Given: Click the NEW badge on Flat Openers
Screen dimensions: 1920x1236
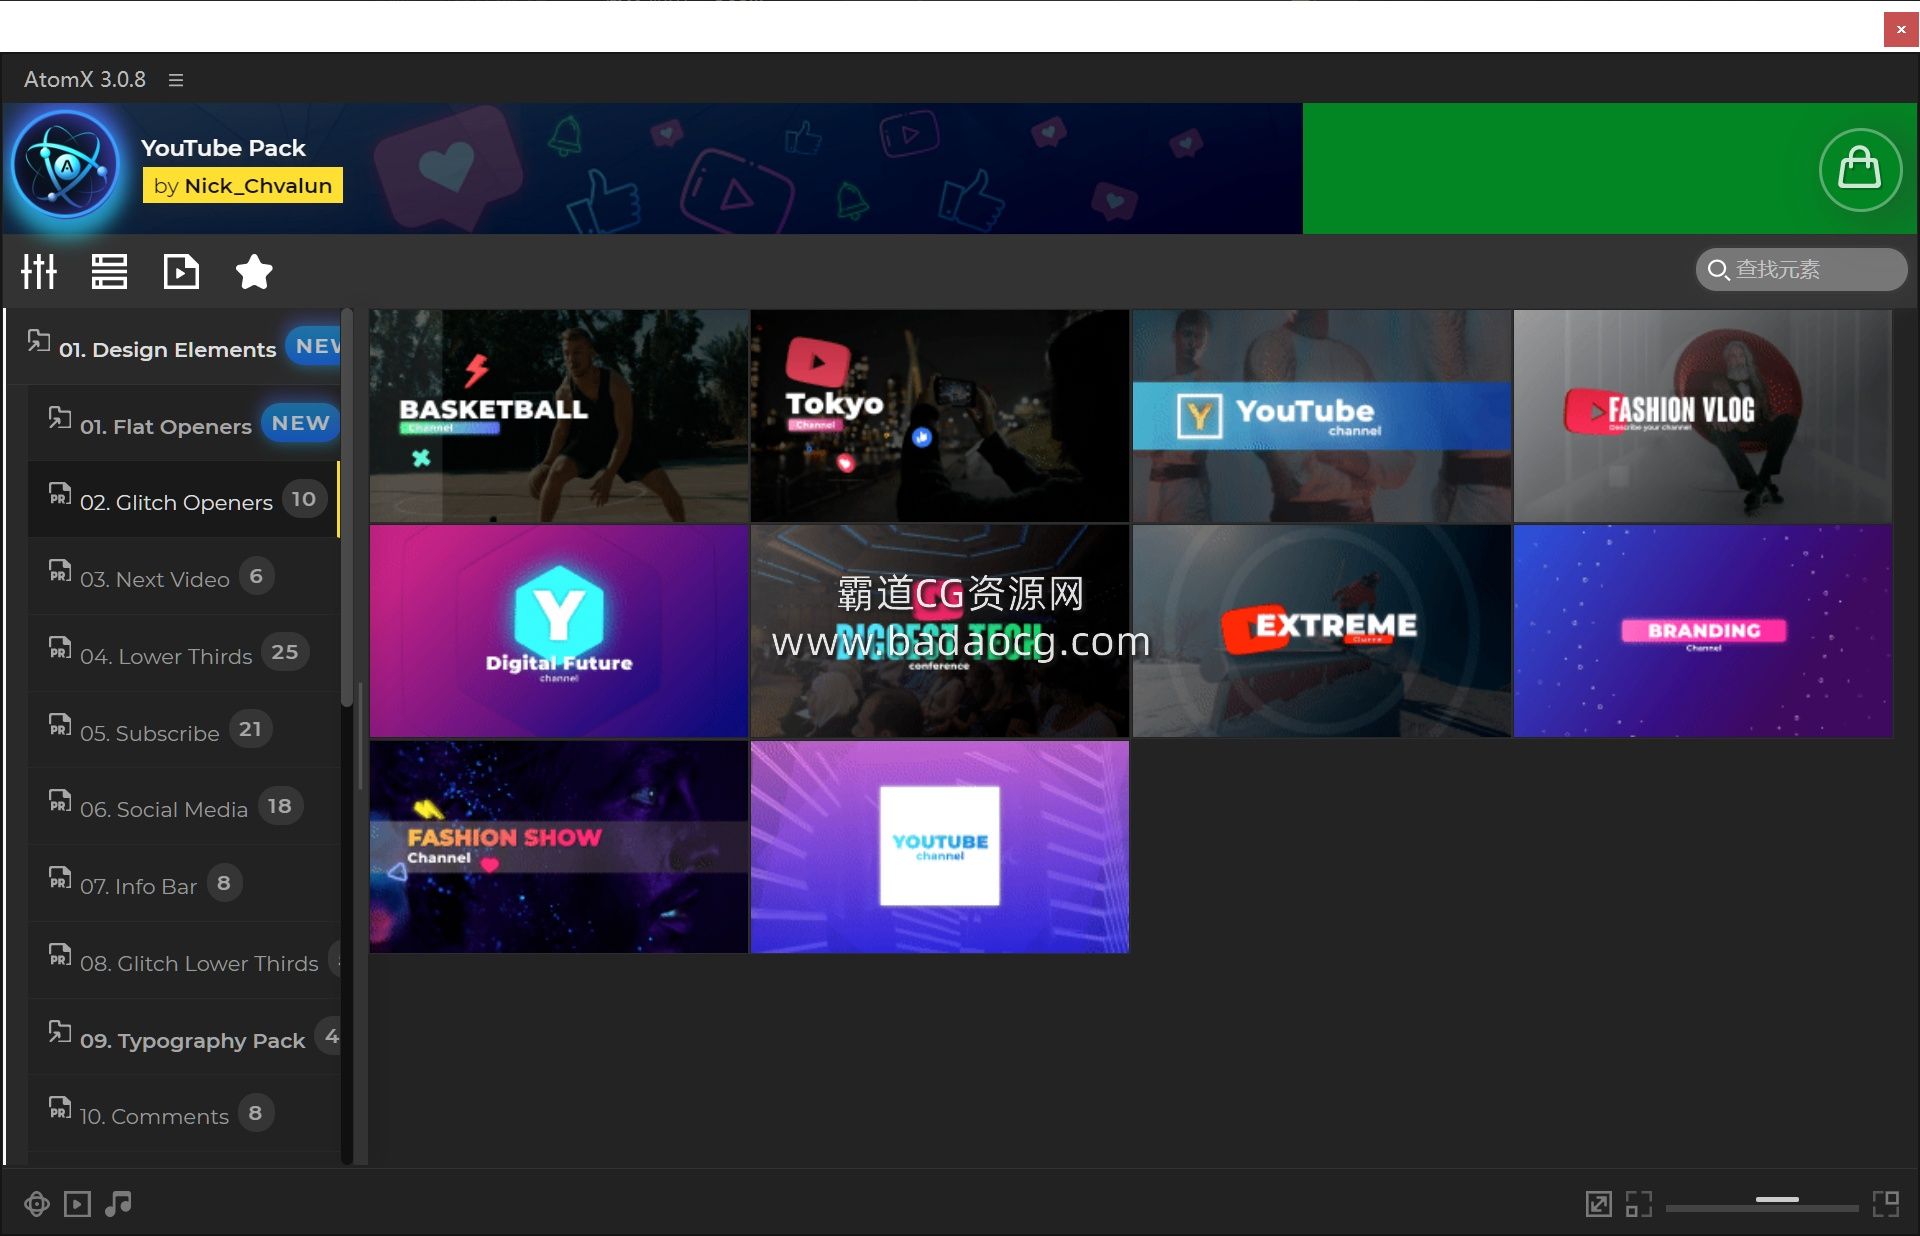Looking at the screenshot, I should pyautogui.click(x=300, y=423).
